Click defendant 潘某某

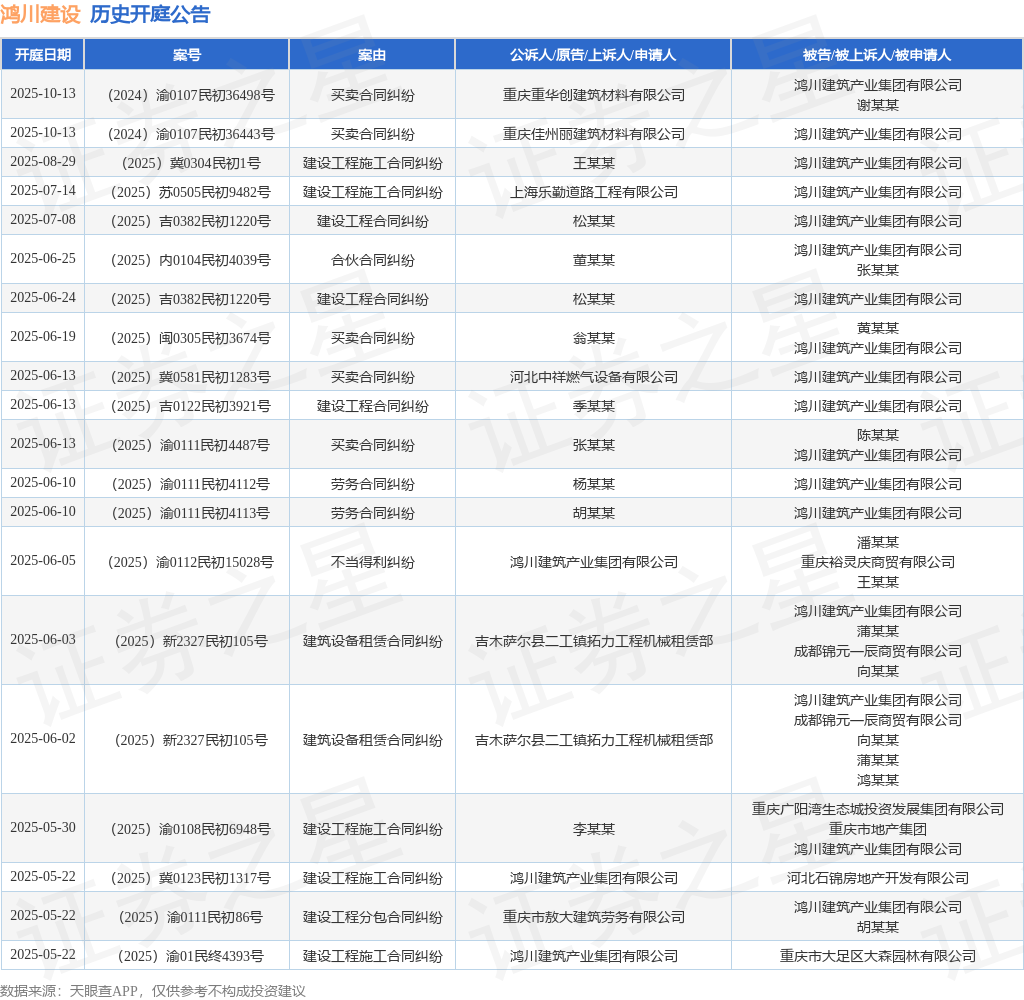coord(878,543)
